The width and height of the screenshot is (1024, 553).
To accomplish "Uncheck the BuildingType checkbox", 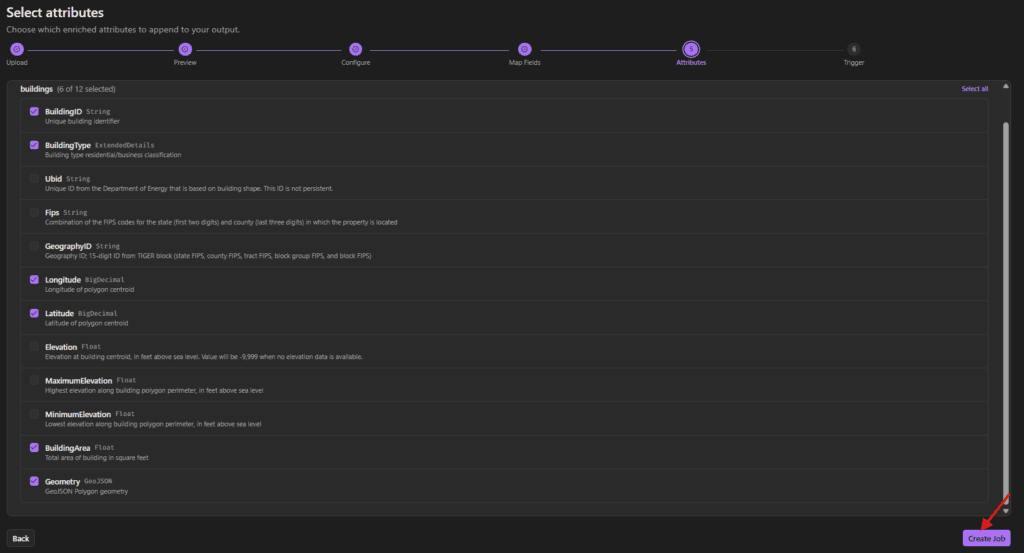I will [34, 145].
